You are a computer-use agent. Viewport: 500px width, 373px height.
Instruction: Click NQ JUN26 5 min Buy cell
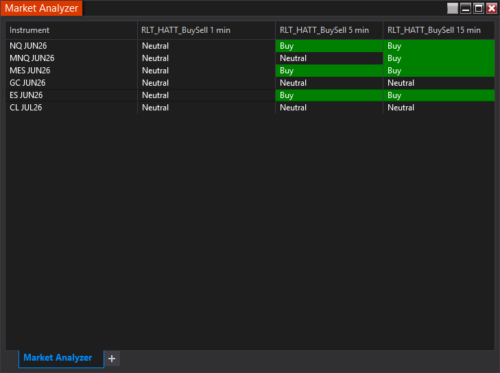[329, 46]
